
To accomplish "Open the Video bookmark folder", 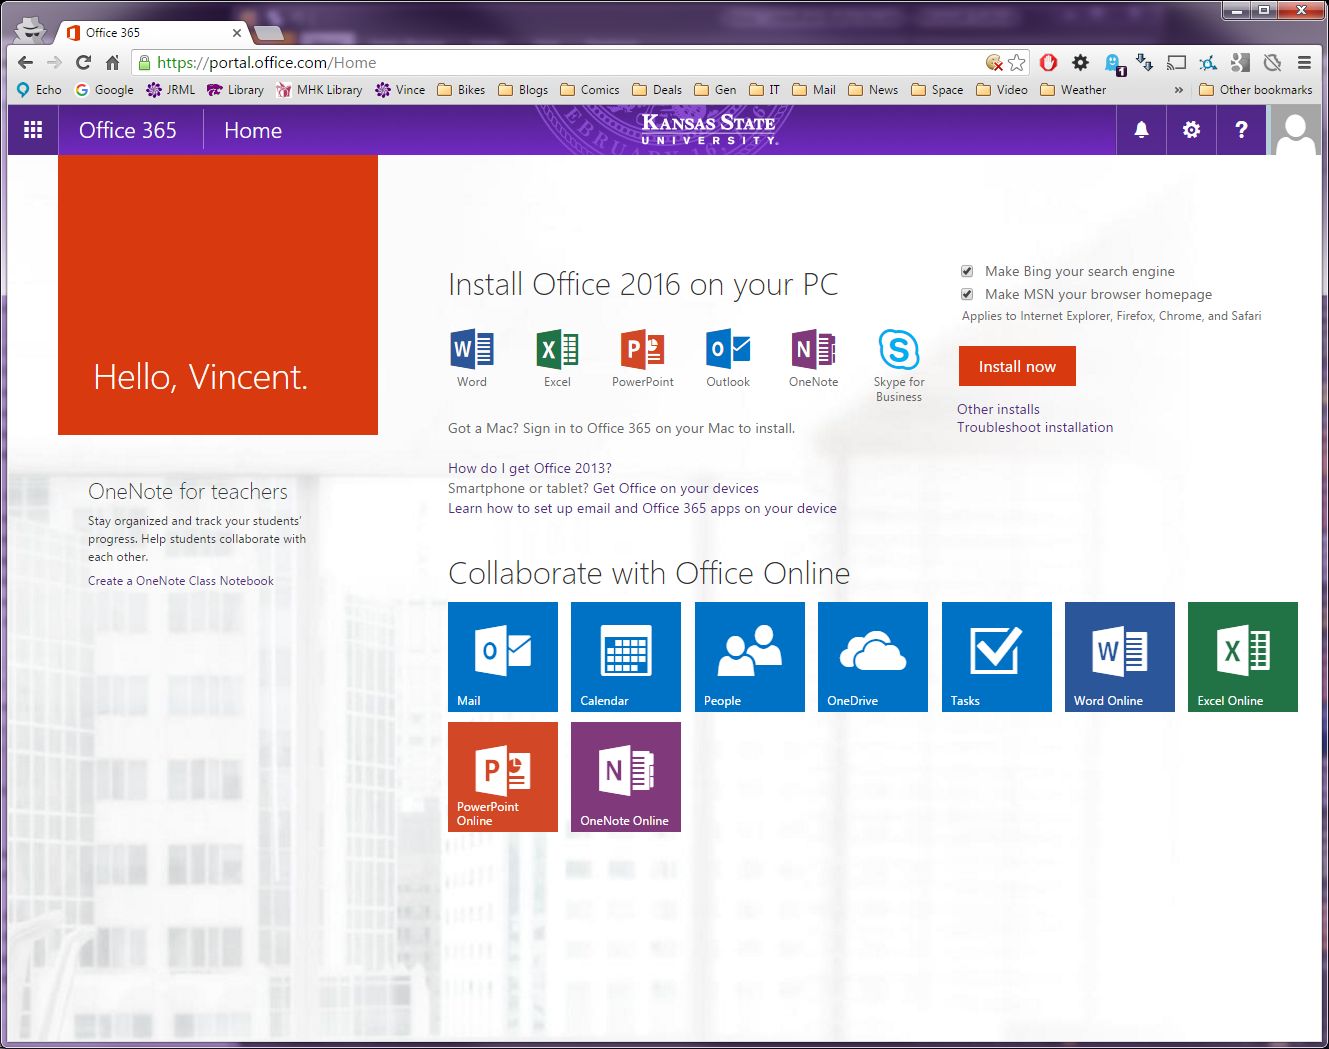I will [x=1002, y=90].
